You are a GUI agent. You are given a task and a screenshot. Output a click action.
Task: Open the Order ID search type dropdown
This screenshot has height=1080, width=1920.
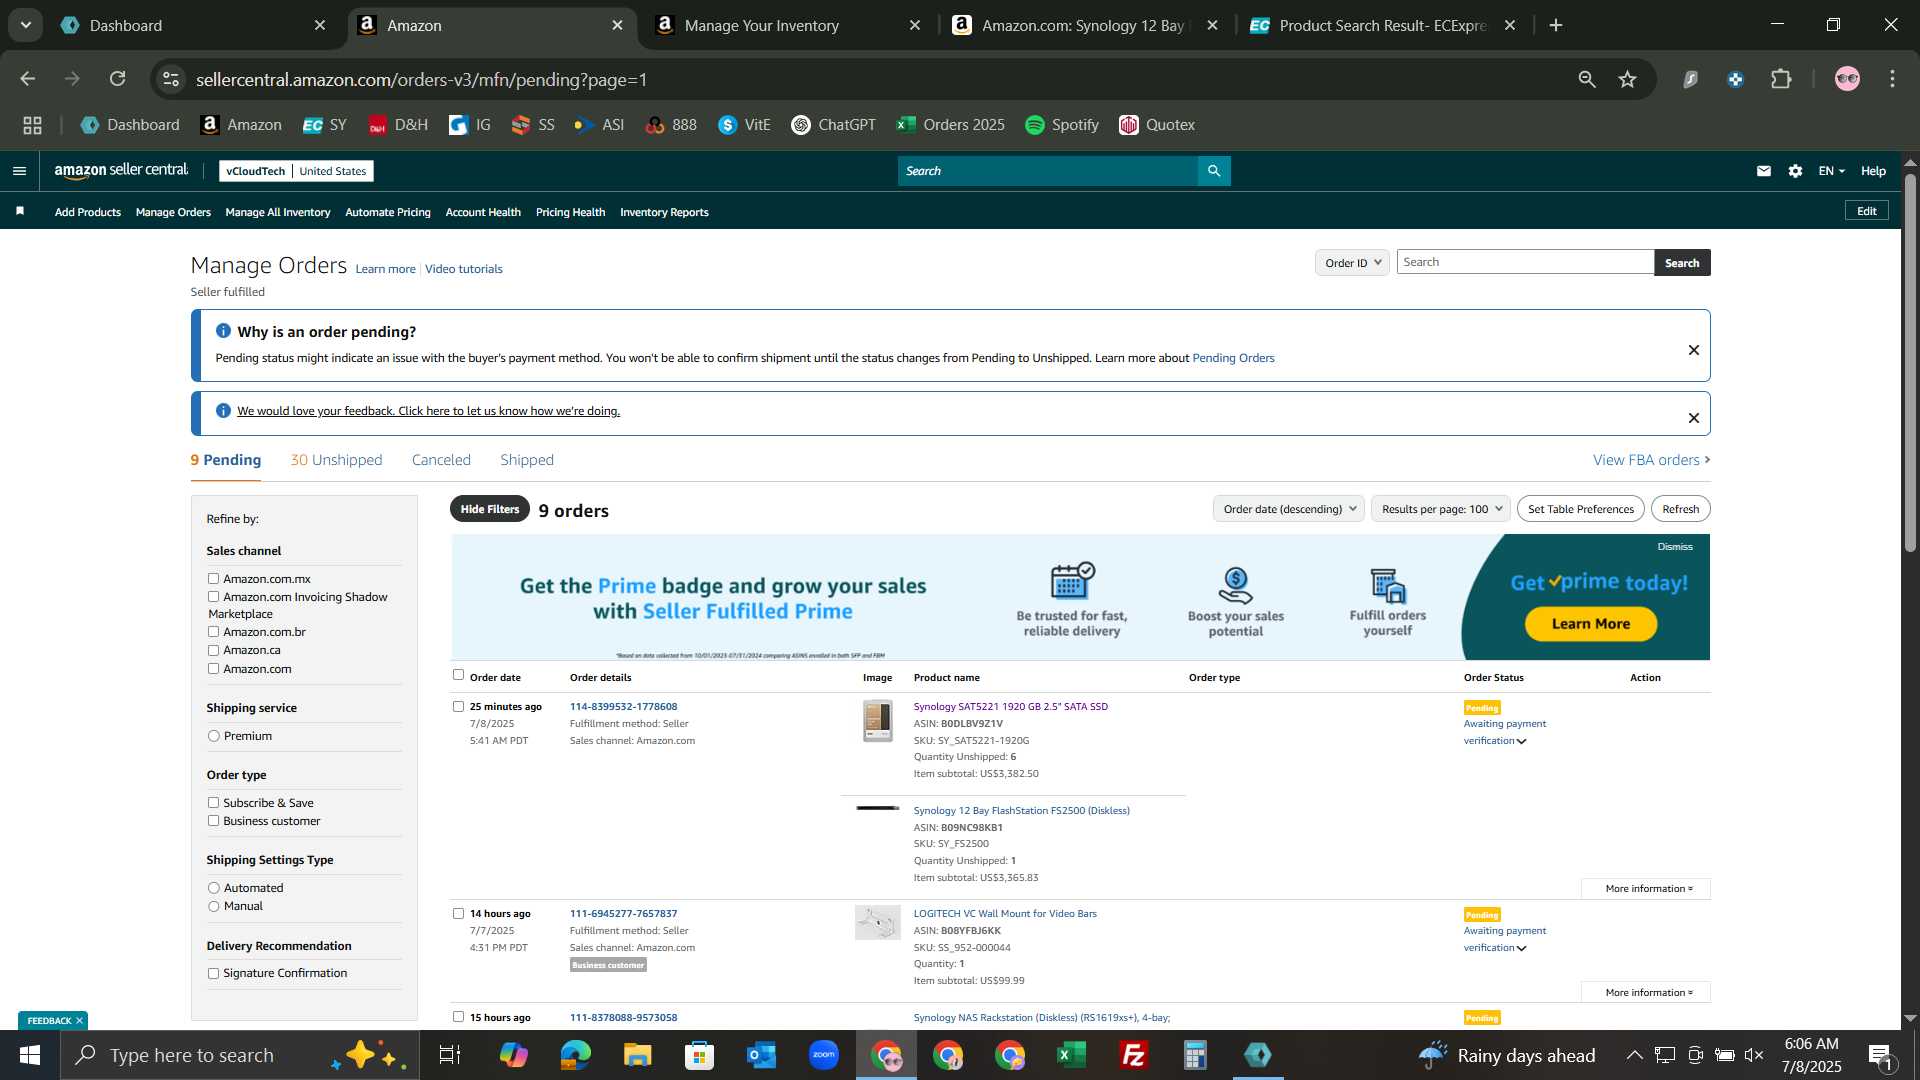[x=1352, y=262]
